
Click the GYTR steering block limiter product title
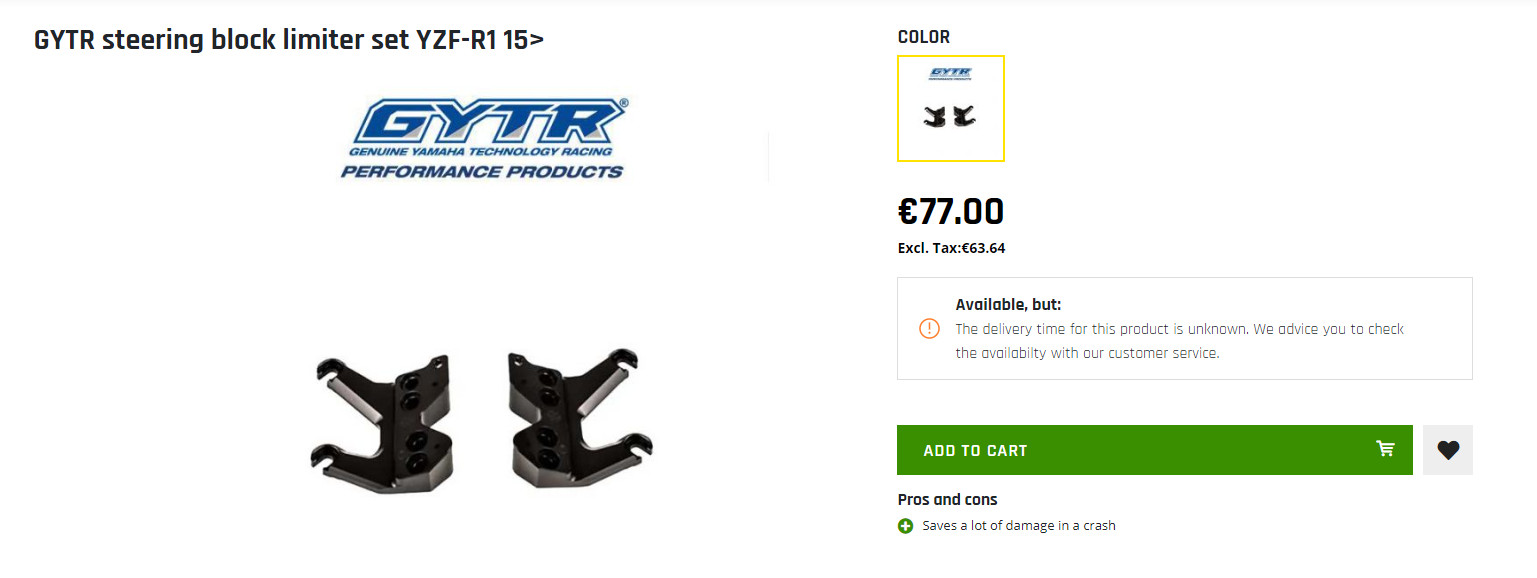[x=289, y=40]
